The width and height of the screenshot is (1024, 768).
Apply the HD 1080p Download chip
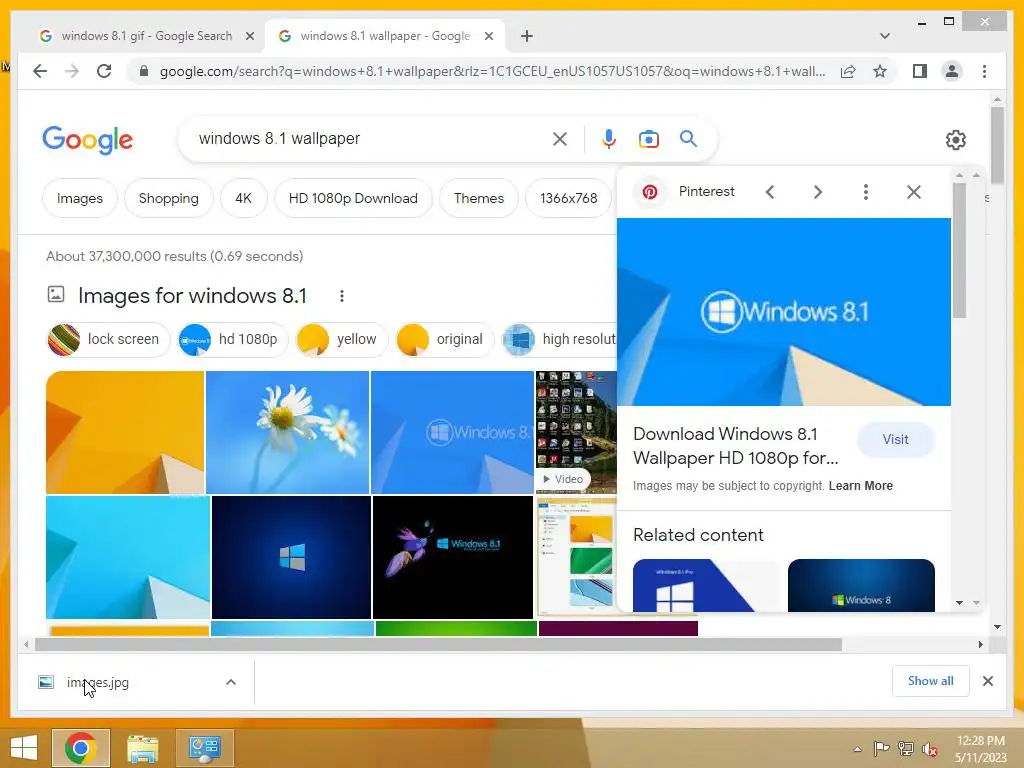[353, 198]
